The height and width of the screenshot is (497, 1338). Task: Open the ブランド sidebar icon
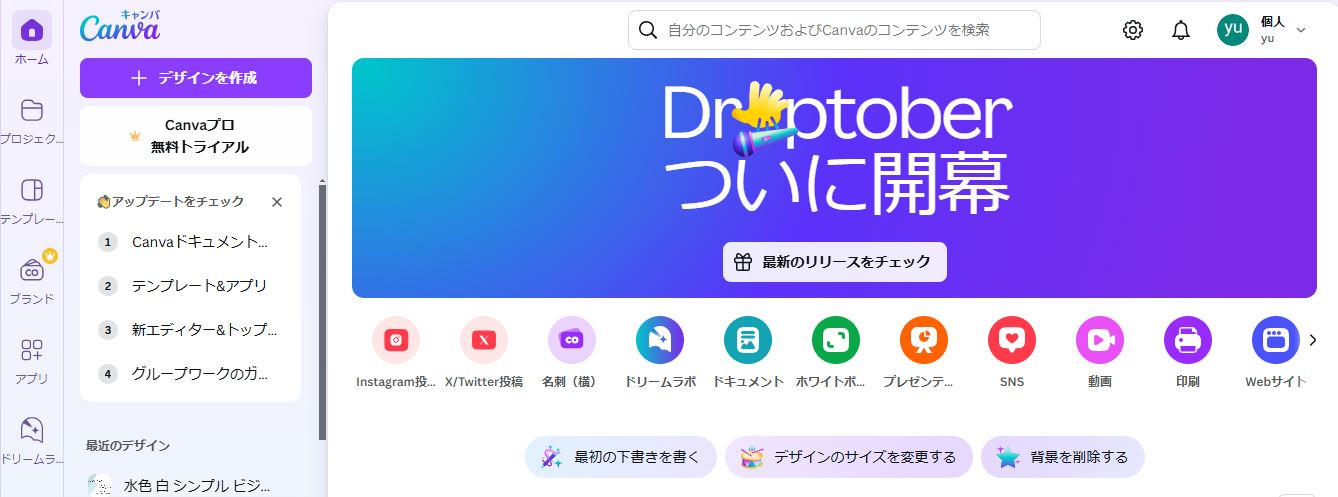pyautogui.click(x=32, y=271)
